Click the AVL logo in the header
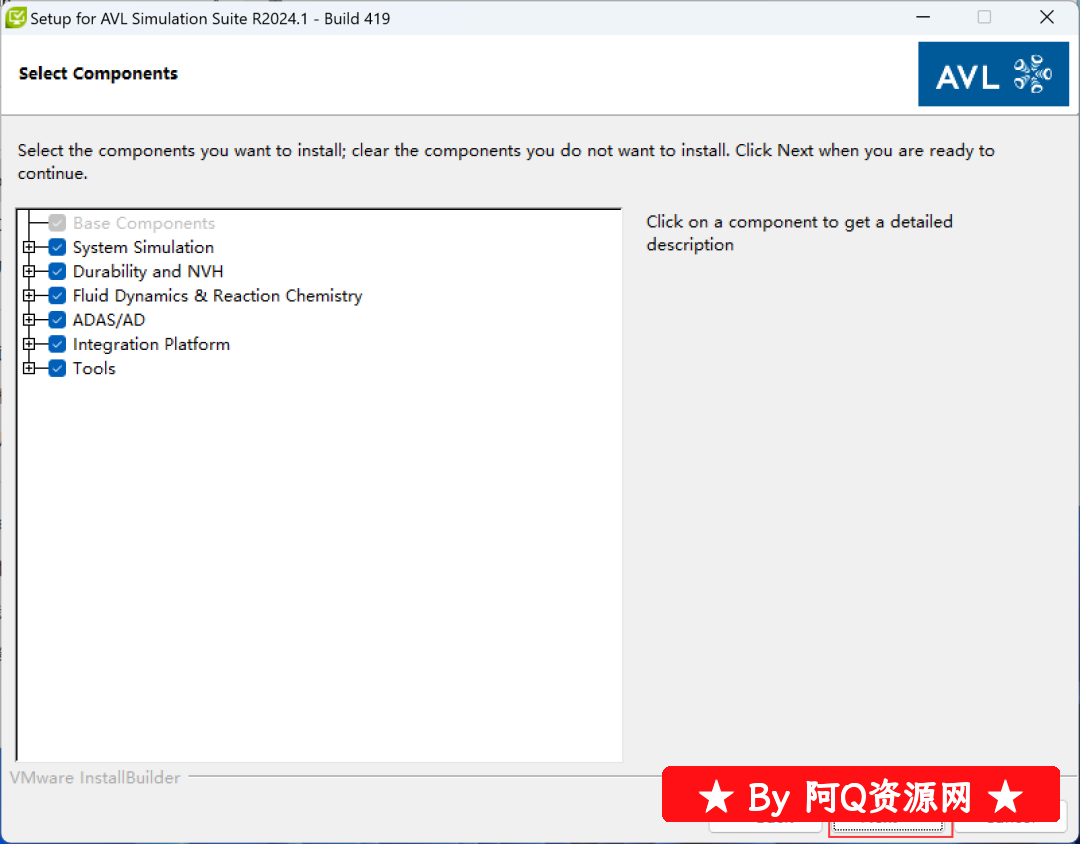Screen dimensions: 1080x844 [x=993, y=74]
